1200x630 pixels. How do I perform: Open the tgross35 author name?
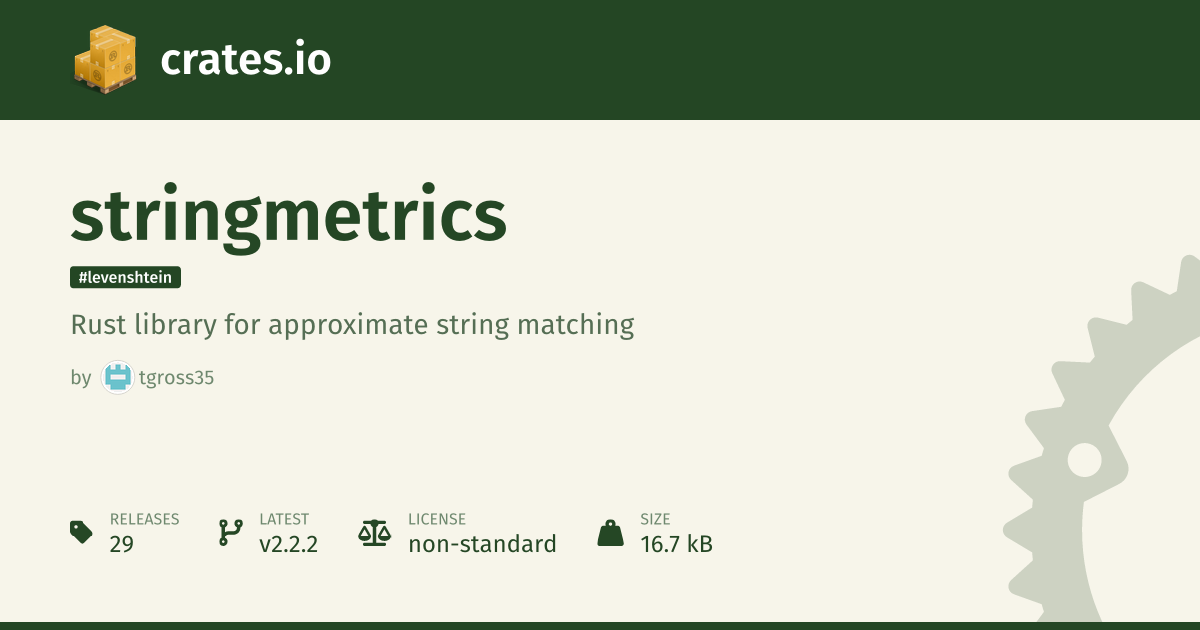(x=177, y=378)
